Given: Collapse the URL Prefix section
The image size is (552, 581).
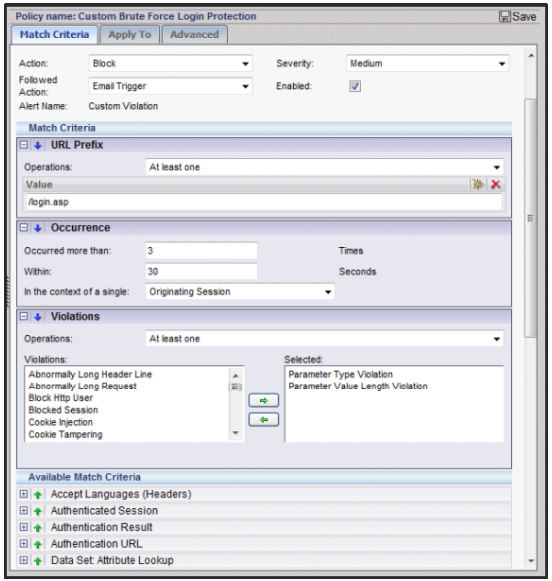Looking at the screenshot, I should click(24, 145).
